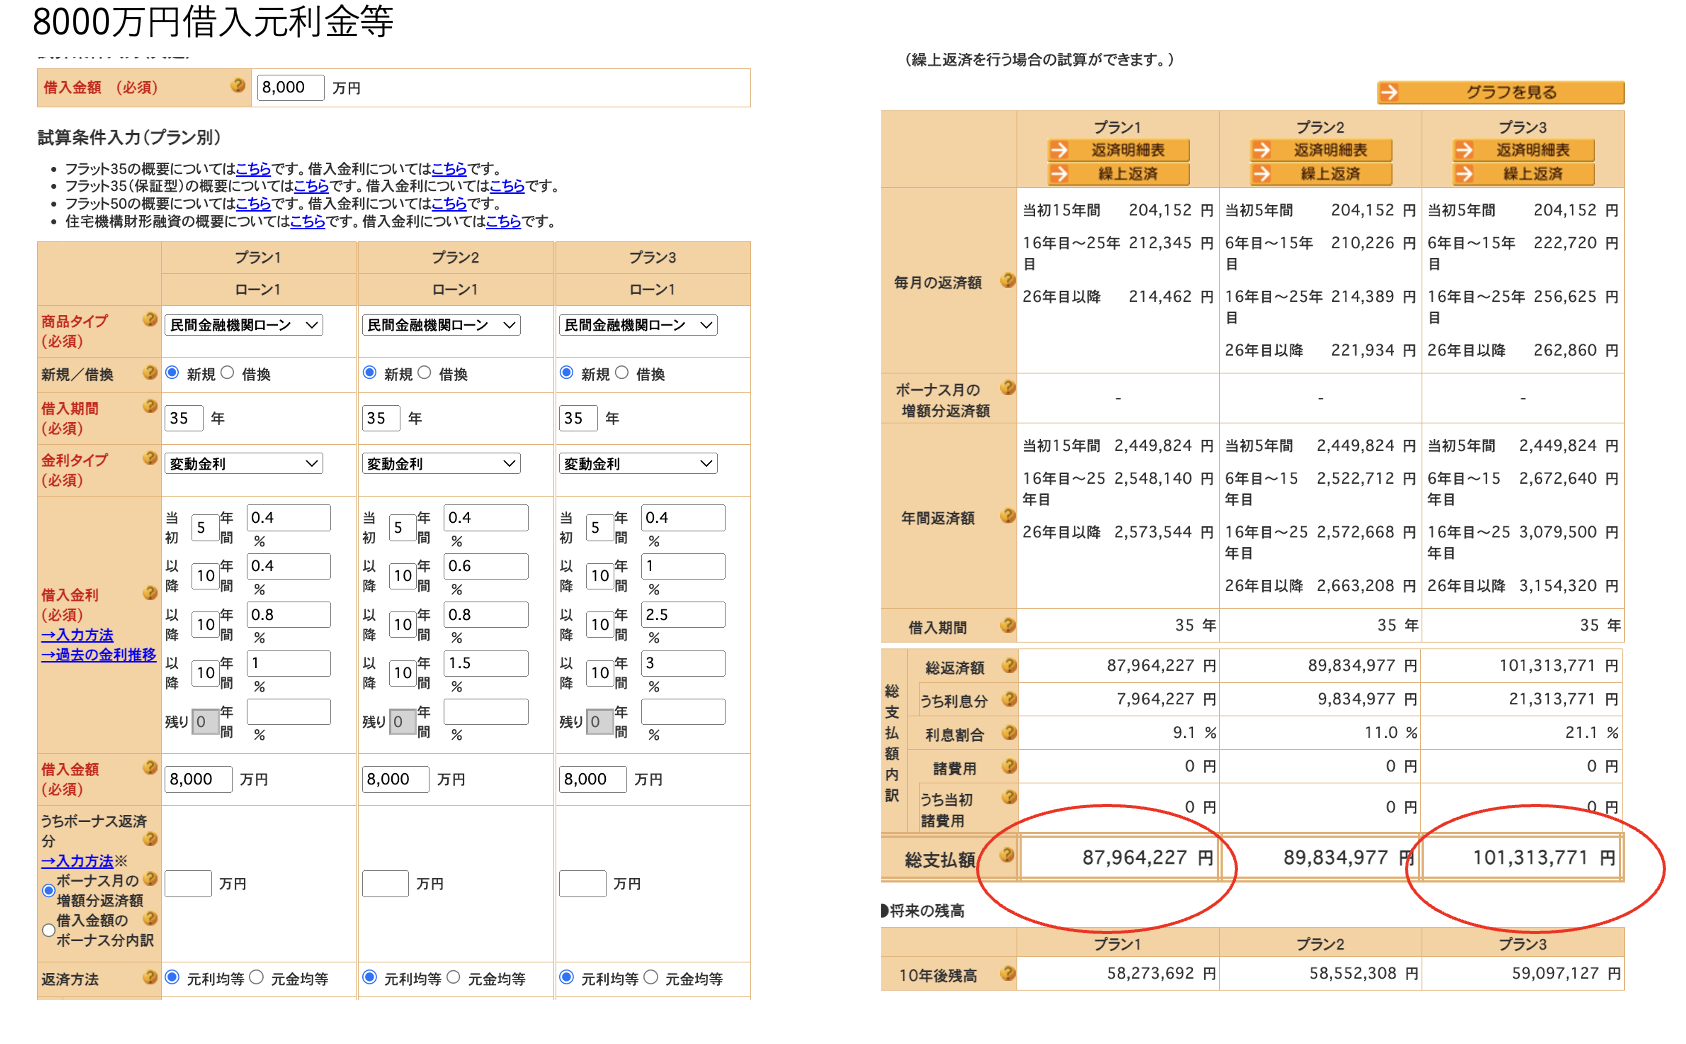Click グラフを見る button
1686x1044 pixels.
point(1500,93)
